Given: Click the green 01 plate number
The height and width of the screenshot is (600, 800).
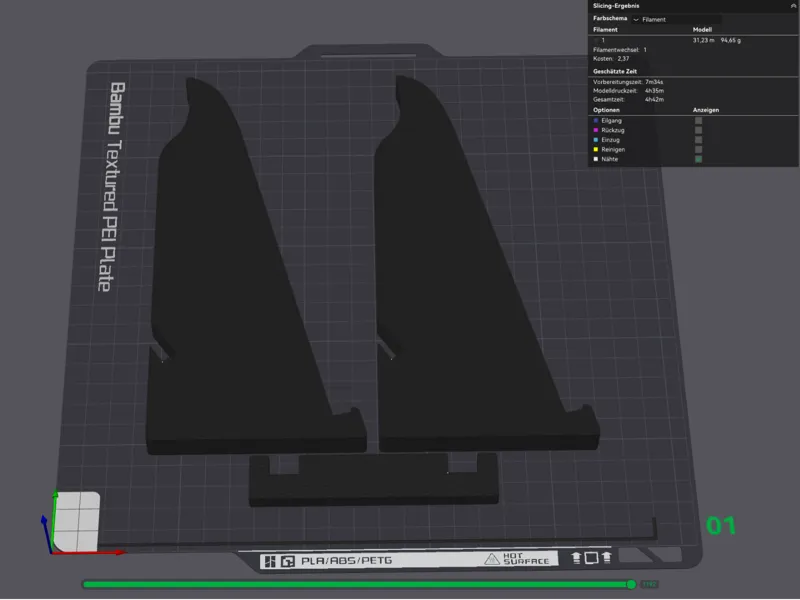Looking at the screenshot, I should (720, 526).
